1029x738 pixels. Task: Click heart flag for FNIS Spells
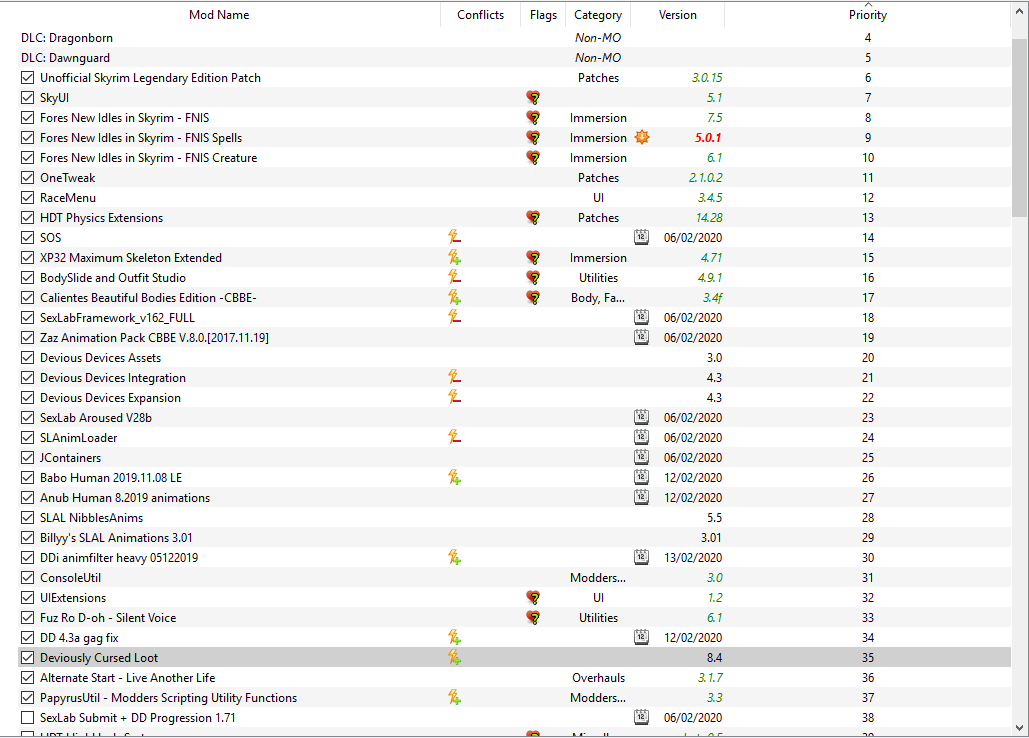click(x=534, y=138)
